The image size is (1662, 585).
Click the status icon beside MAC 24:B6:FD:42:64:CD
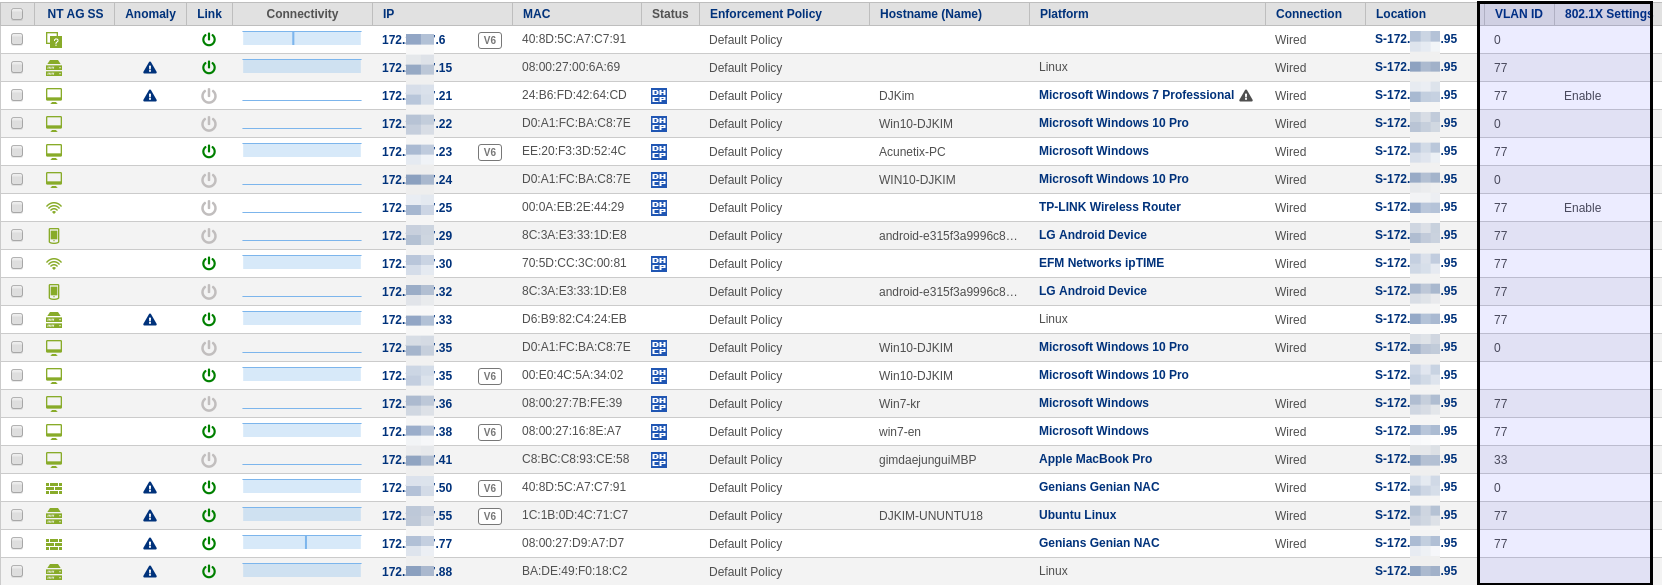(659, 96)
